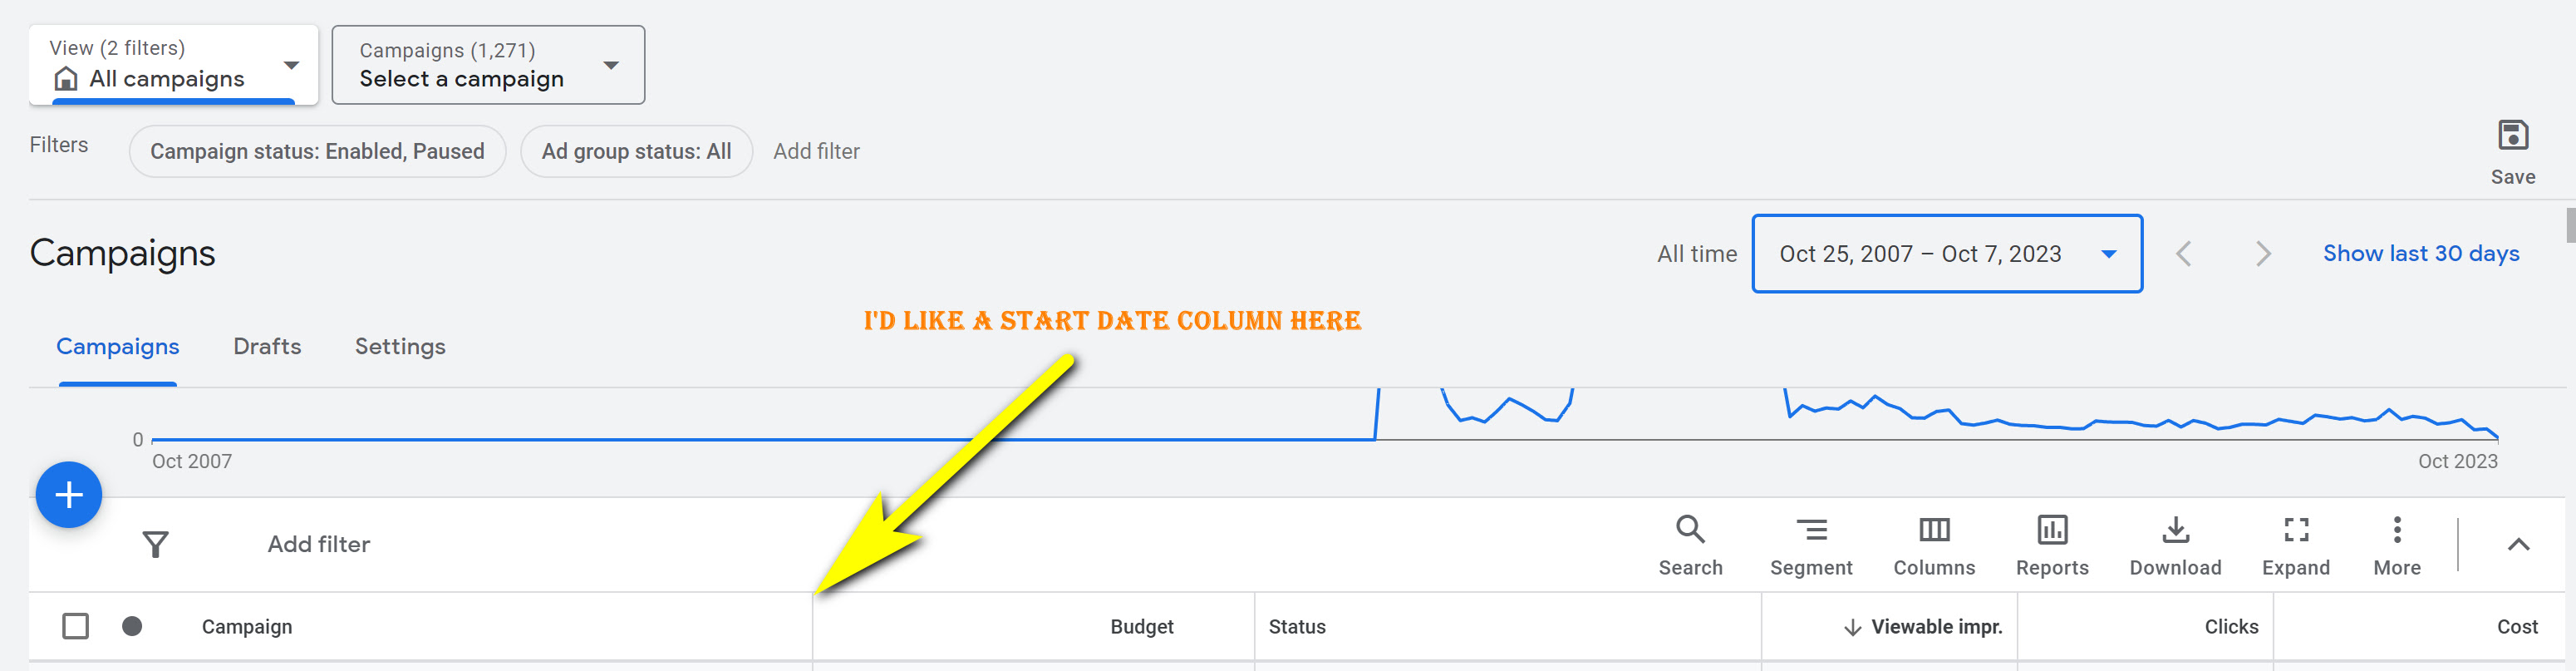This screenshot has width=2576, height=671.
Task: Click the funnel filter icon
Action: click(156, 544)
